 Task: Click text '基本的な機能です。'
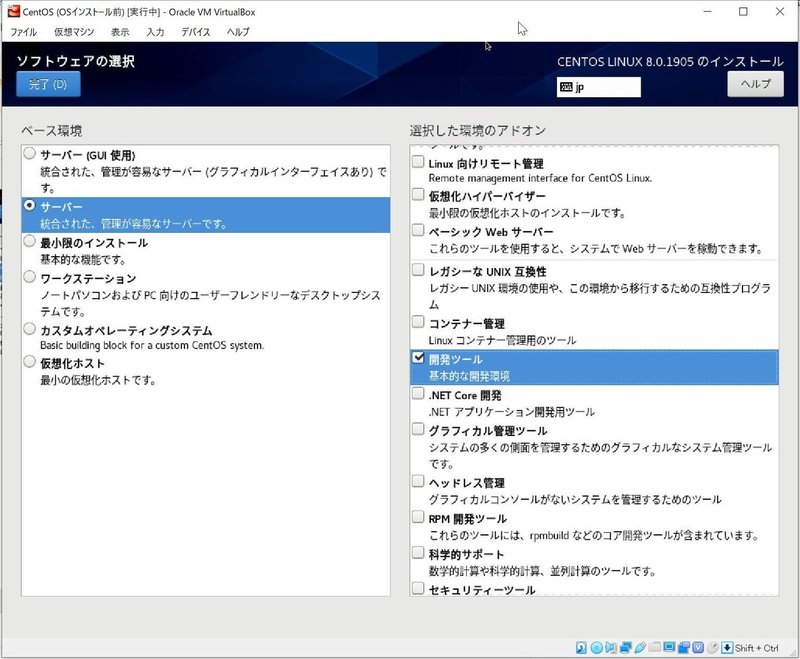pos(83,260)
